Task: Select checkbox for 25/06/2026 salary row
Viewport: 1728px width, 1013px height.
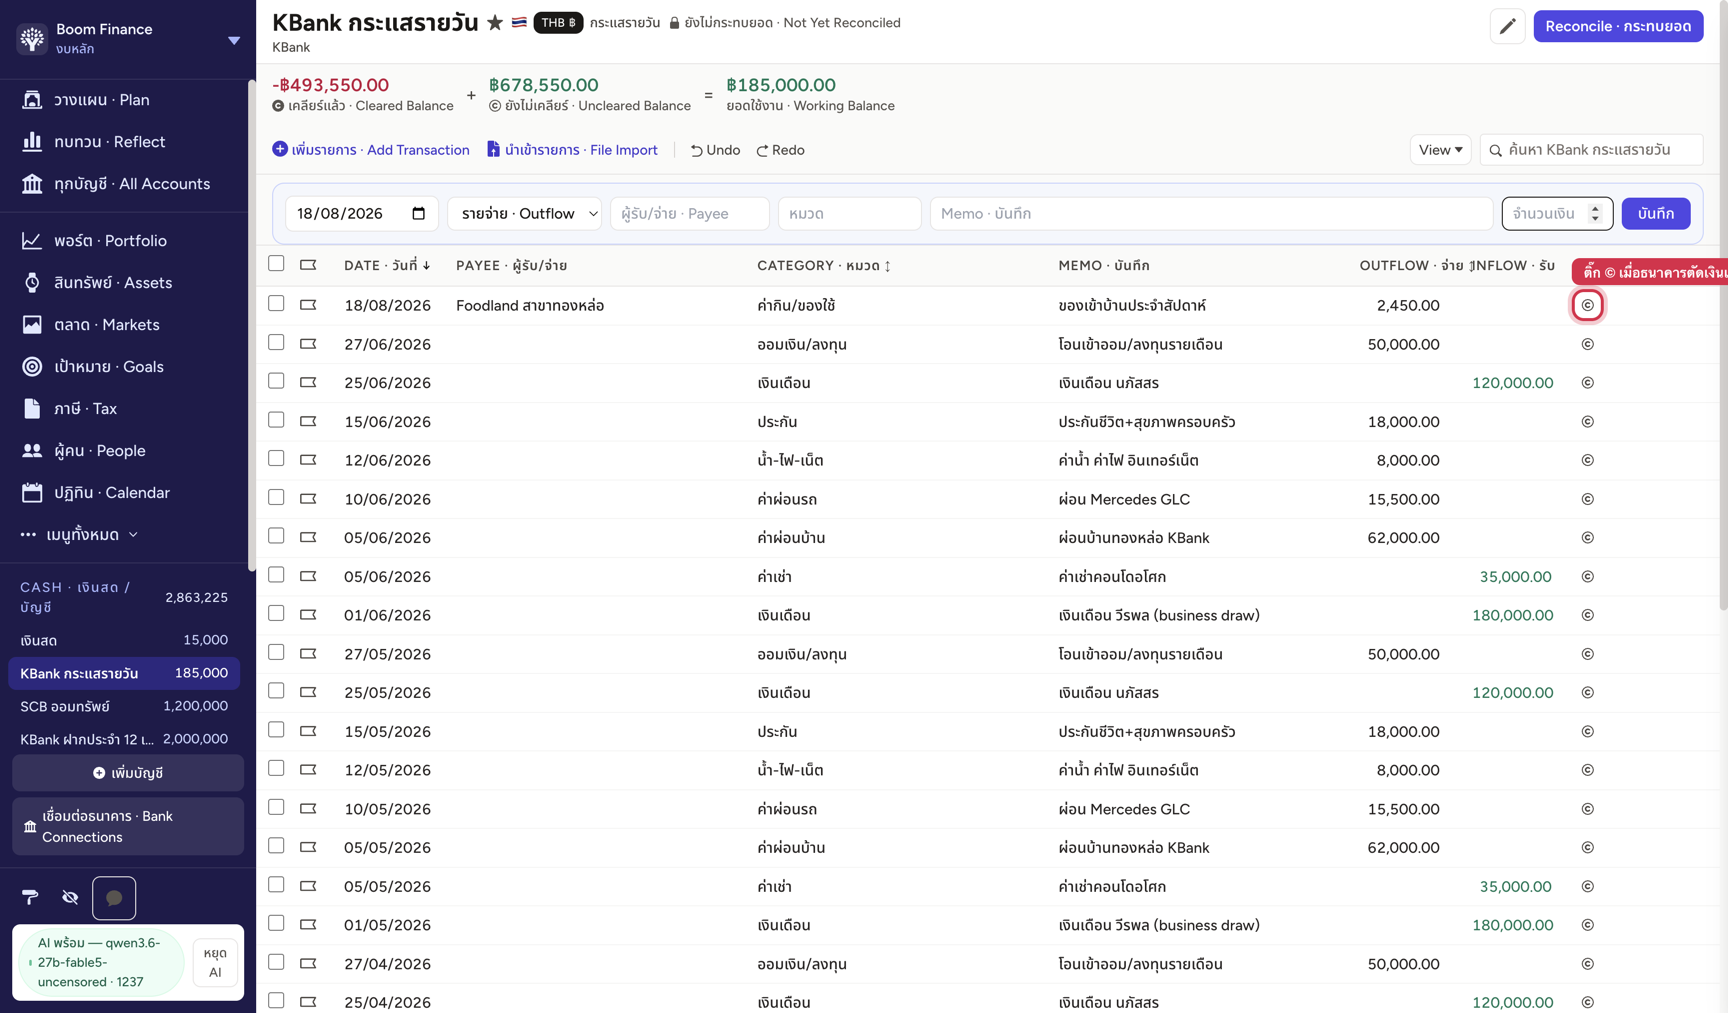Action: pyautogui.click(x=276, y=381)
